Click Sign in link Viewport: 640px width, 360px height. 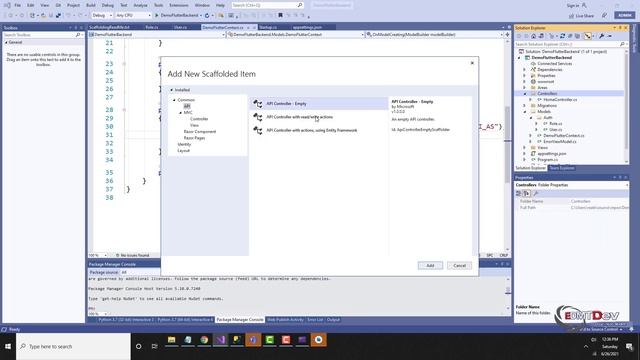tap(576, 5)
